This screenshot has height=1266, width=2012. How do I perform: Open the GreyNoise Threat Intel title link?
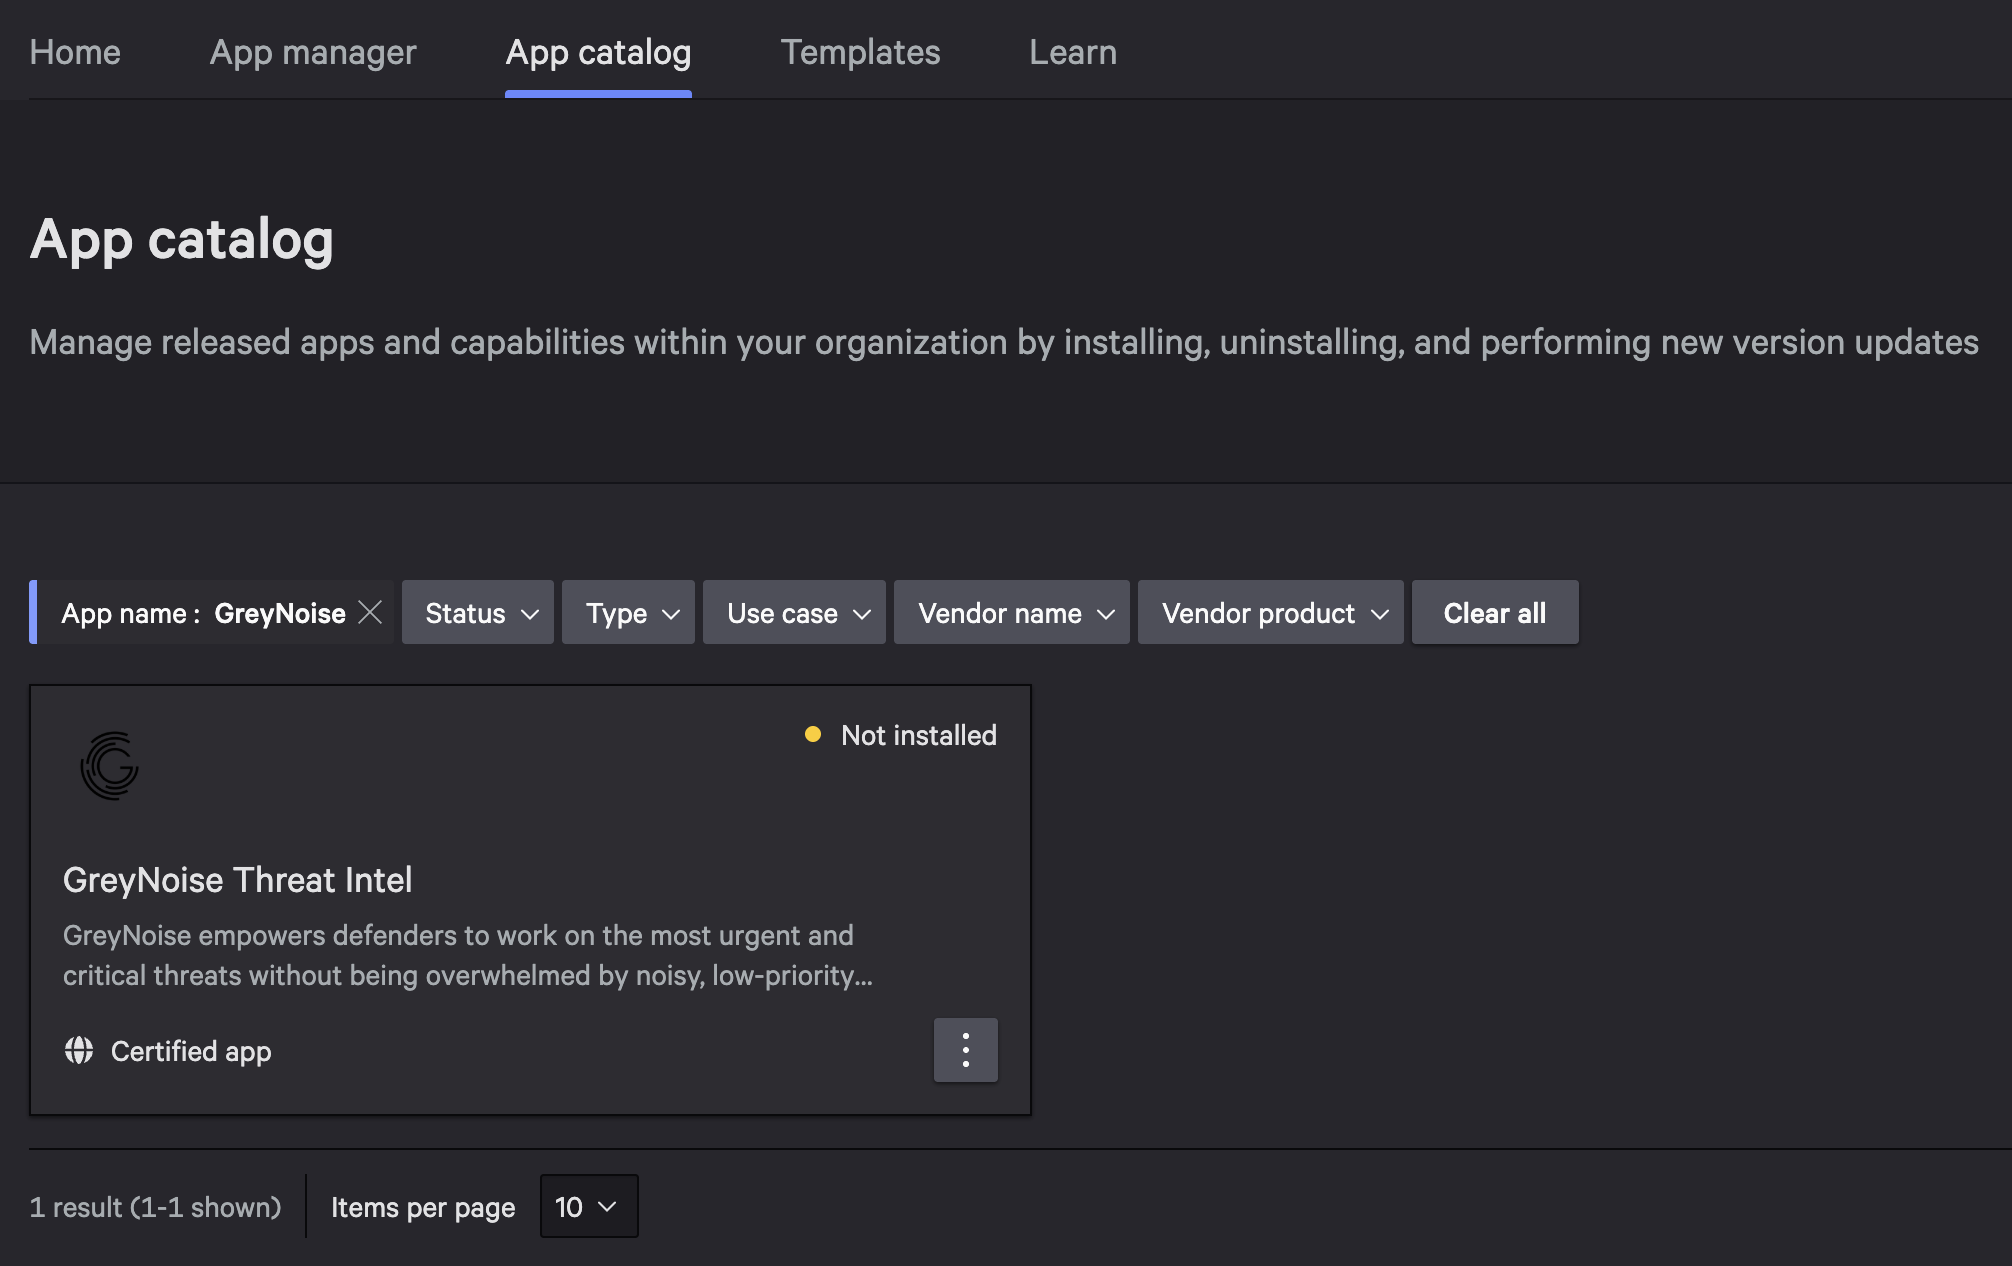pos(237,880)
